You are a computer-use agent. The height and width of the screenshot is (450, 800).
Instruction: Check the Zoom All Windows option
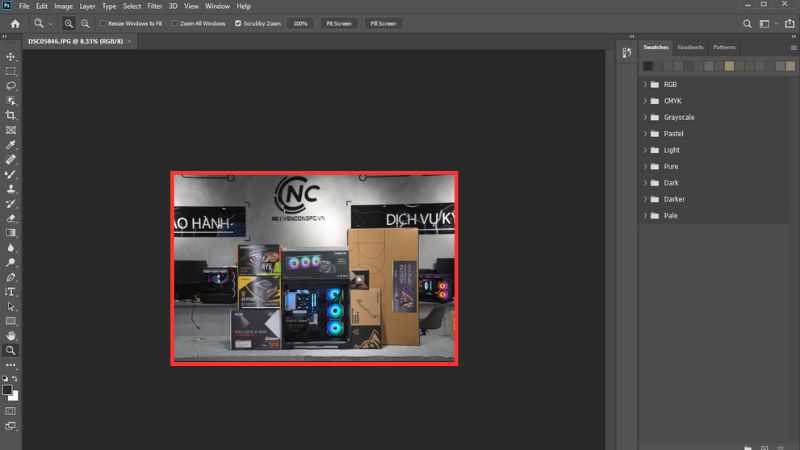pyautogui.click(x=175, y=23)
